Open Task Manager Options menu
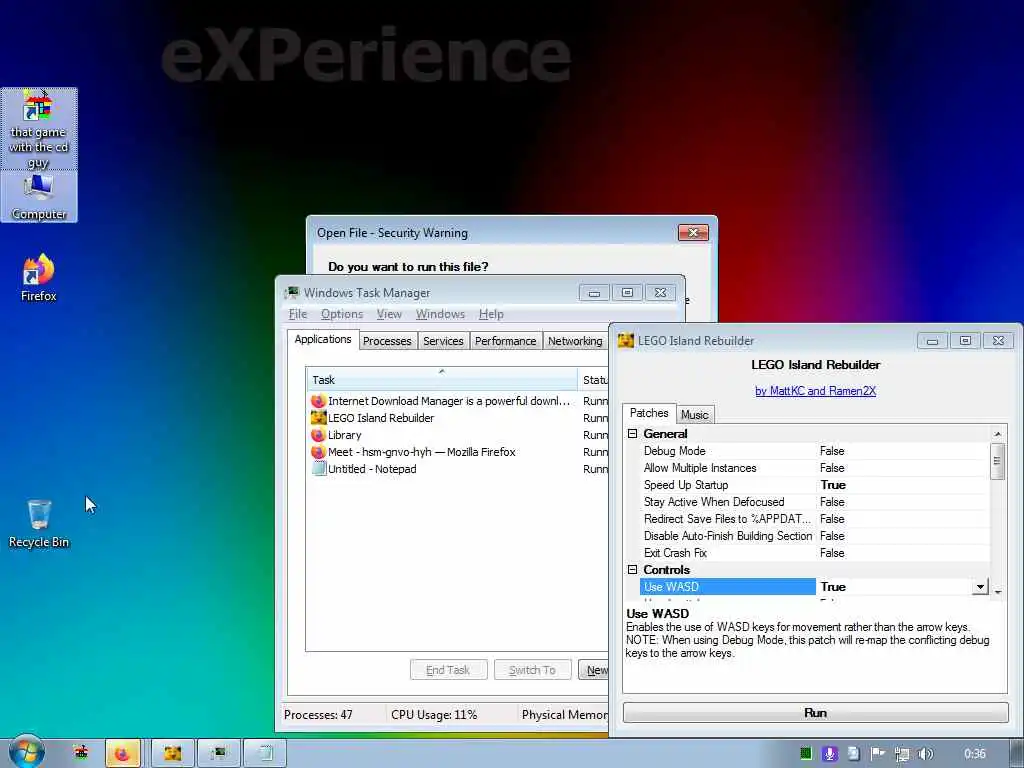Image resolution: width=1024 pixels, height=768 pixels. coord(342,314)
